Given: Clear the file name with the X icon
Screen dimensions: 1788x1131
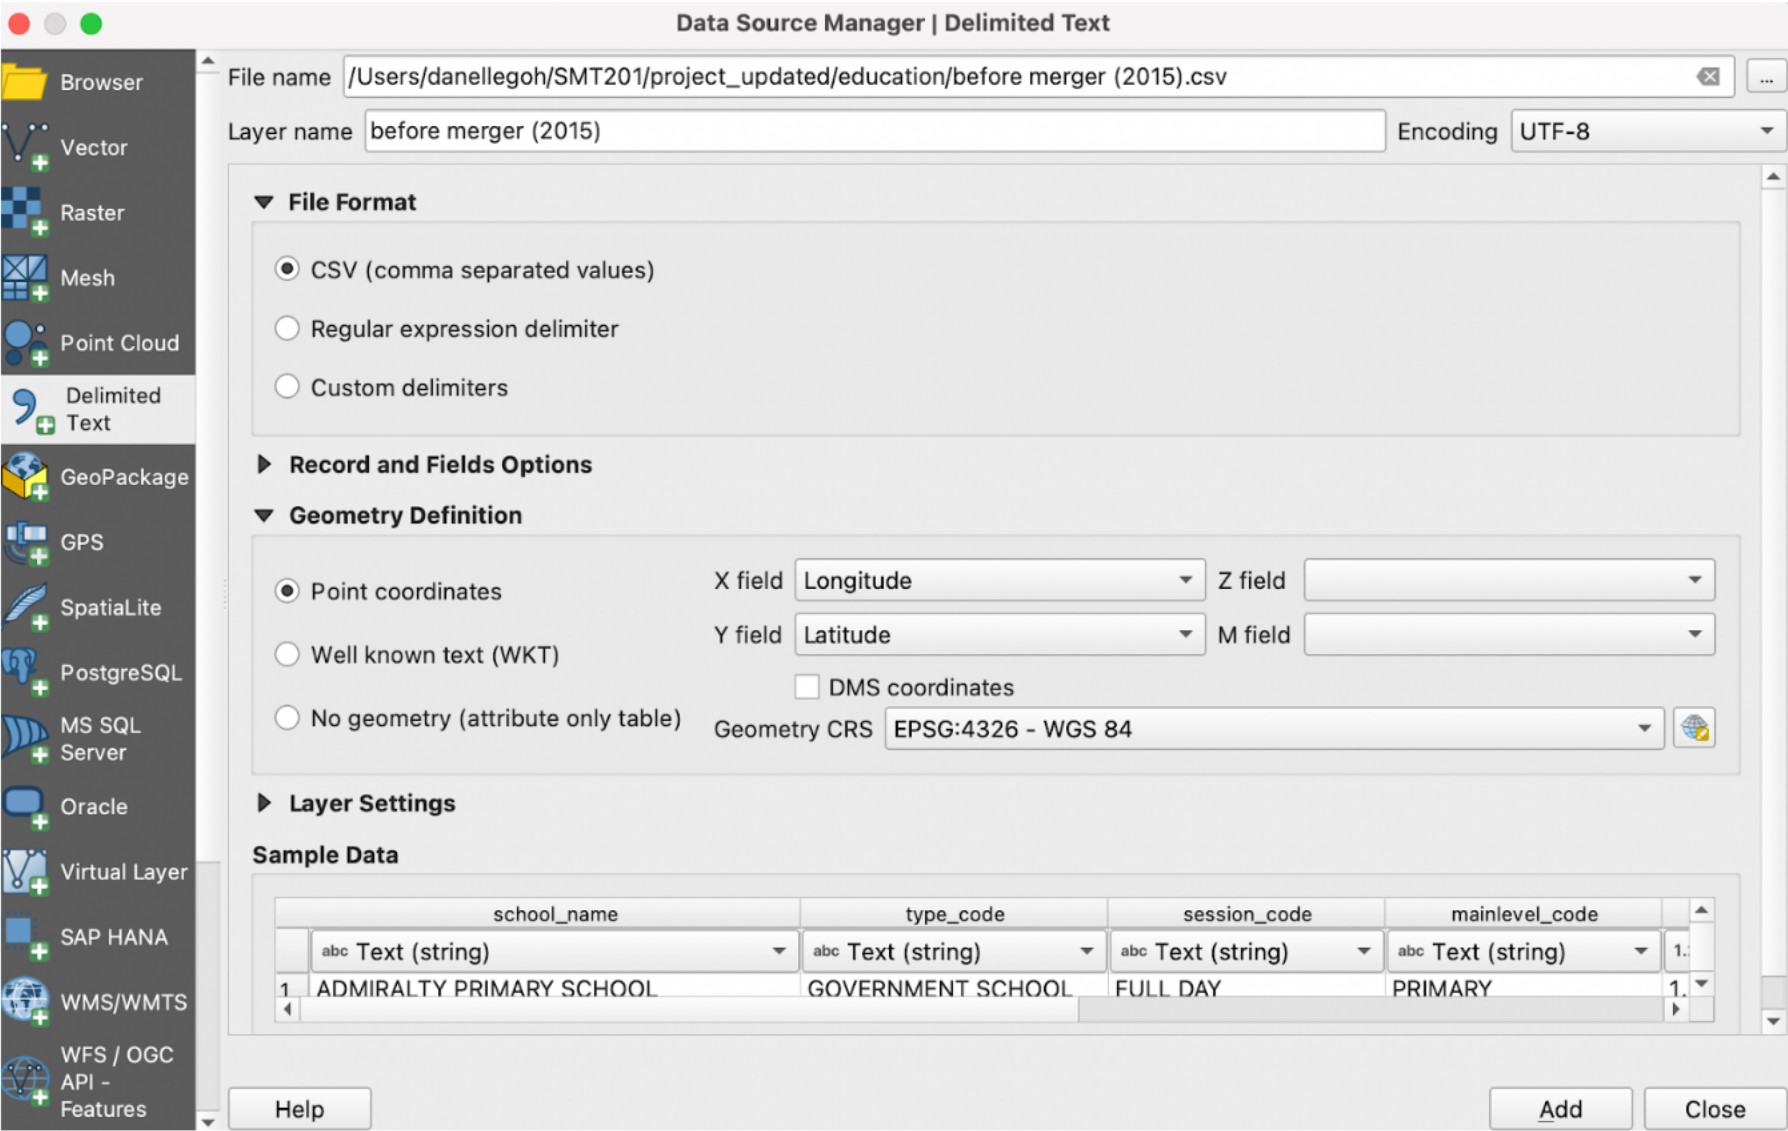Looking at the screenshot, I should pos(1708,77).
